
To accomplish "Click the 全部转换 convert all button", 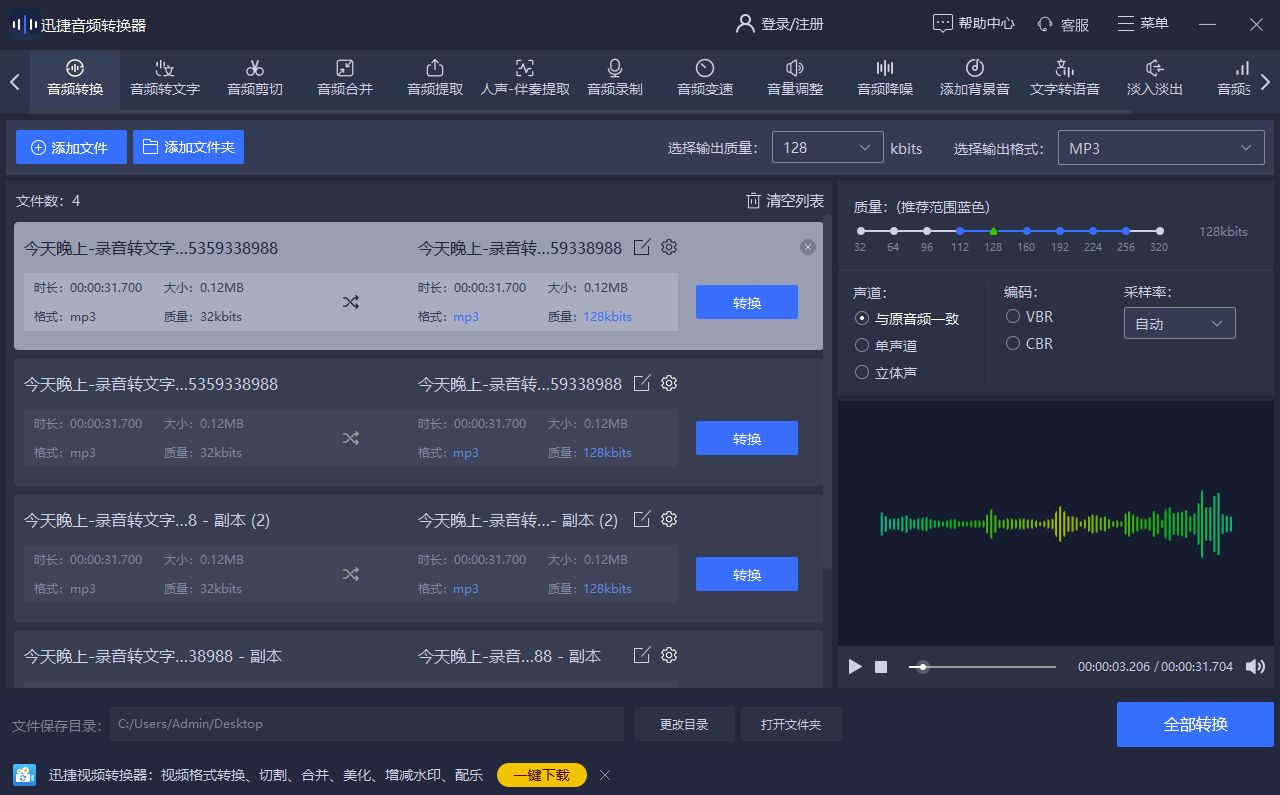I will coord(1195,724).
